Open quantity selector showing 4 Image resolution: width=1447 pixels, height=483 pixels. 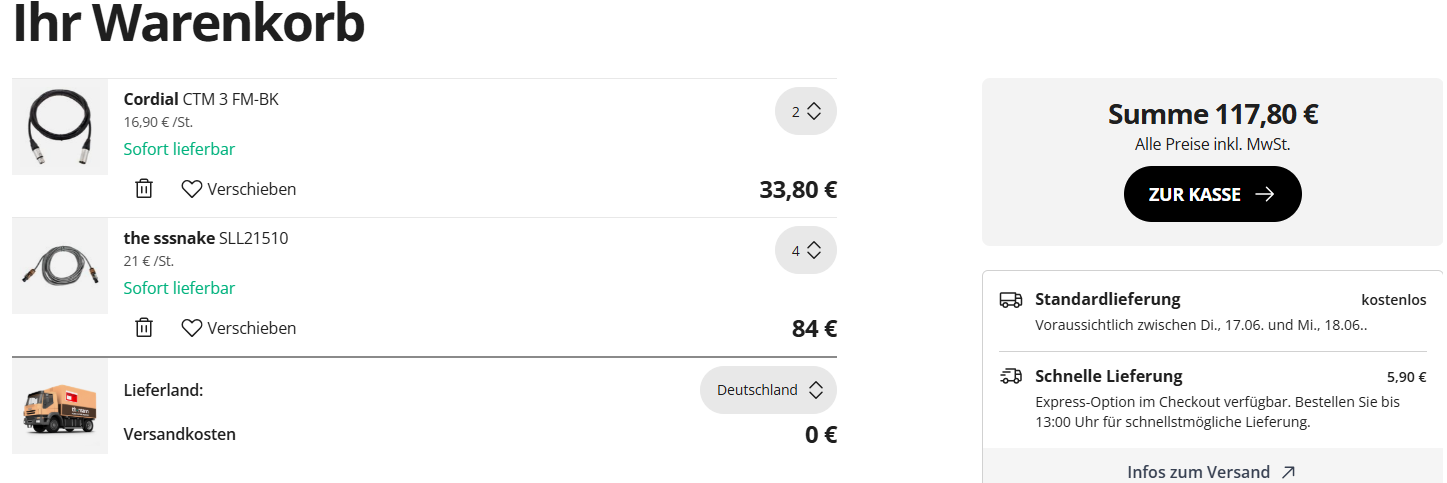click(806, 251)
